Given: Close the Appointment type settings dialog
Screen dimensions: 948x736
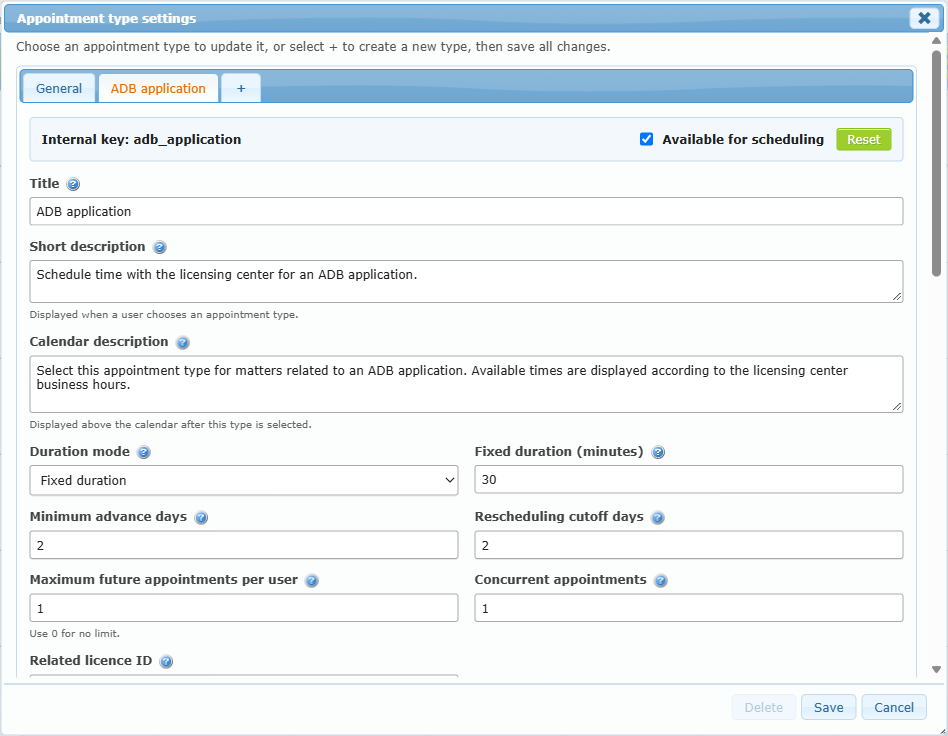Looking at the screenshot, I should click(x=924, y=18).
